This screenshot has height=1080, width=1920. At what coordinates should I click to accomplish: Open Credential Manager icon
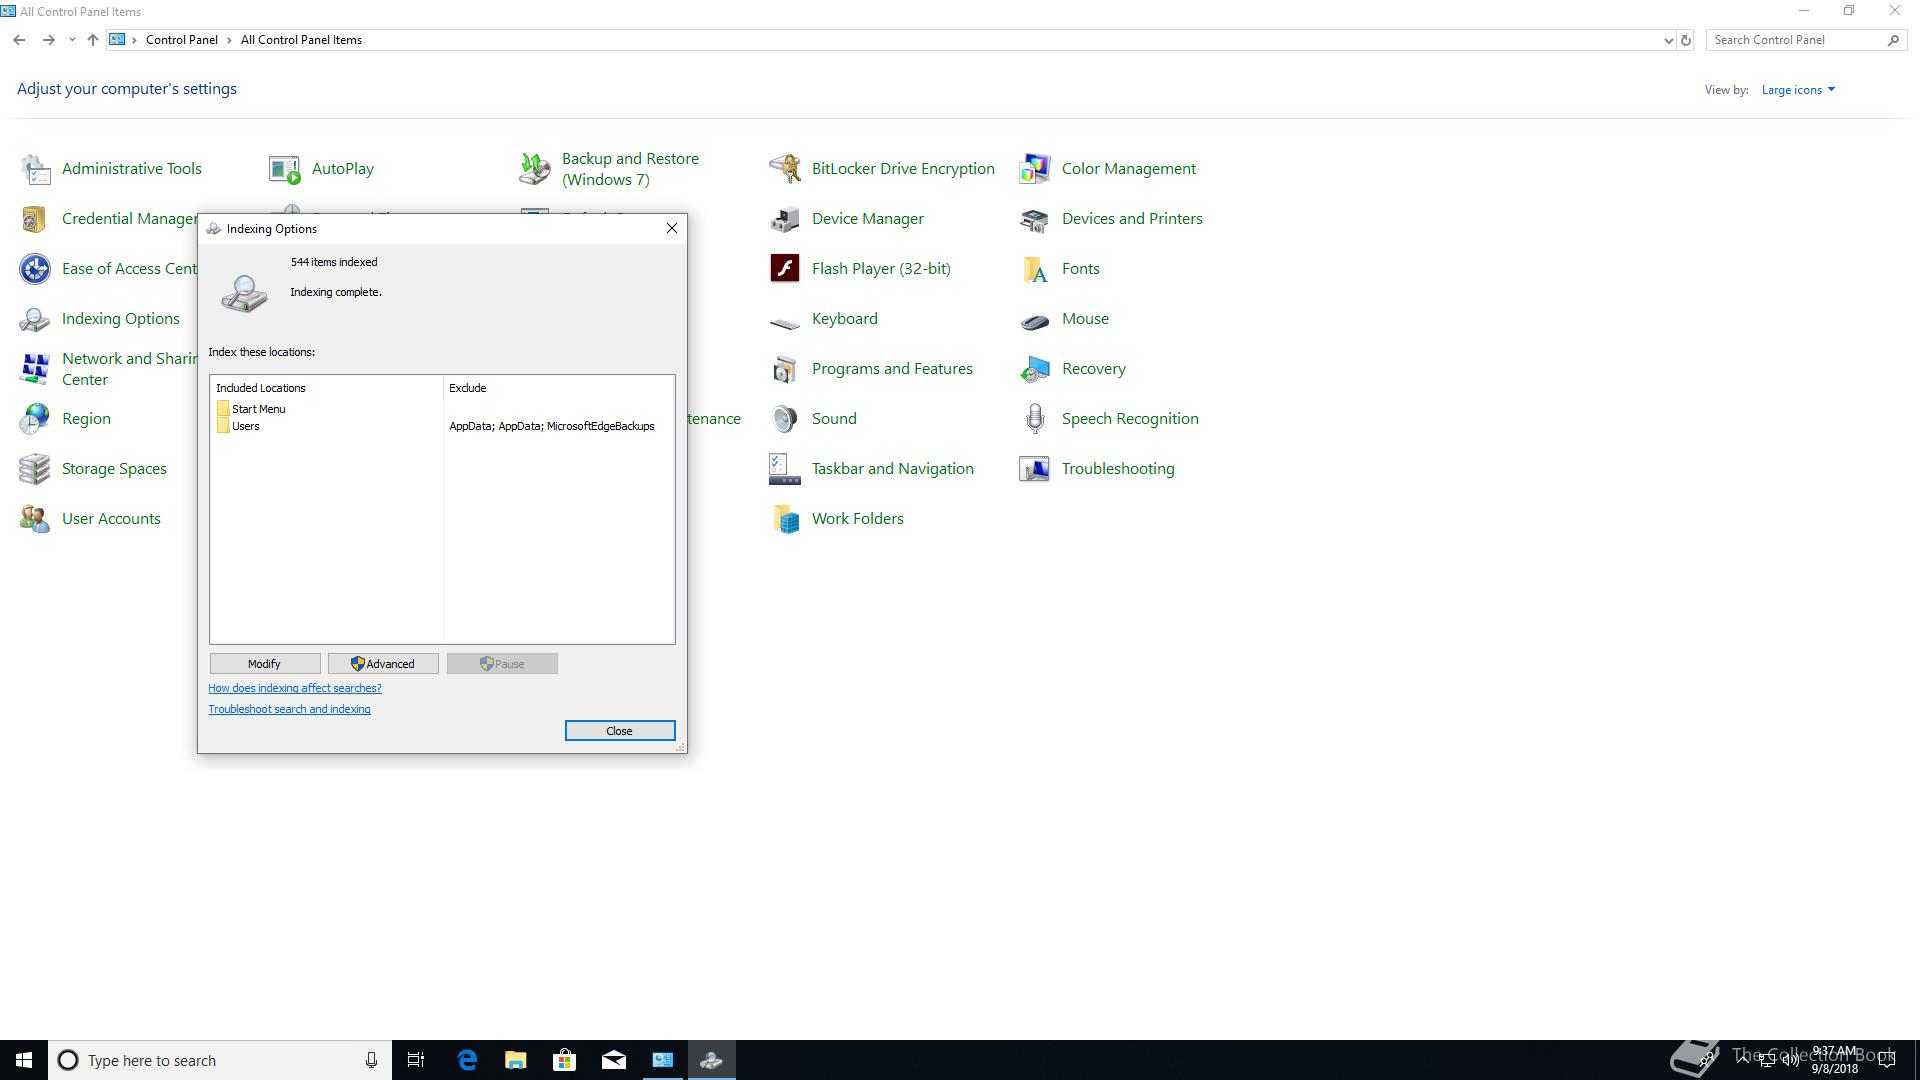point(35,219)
